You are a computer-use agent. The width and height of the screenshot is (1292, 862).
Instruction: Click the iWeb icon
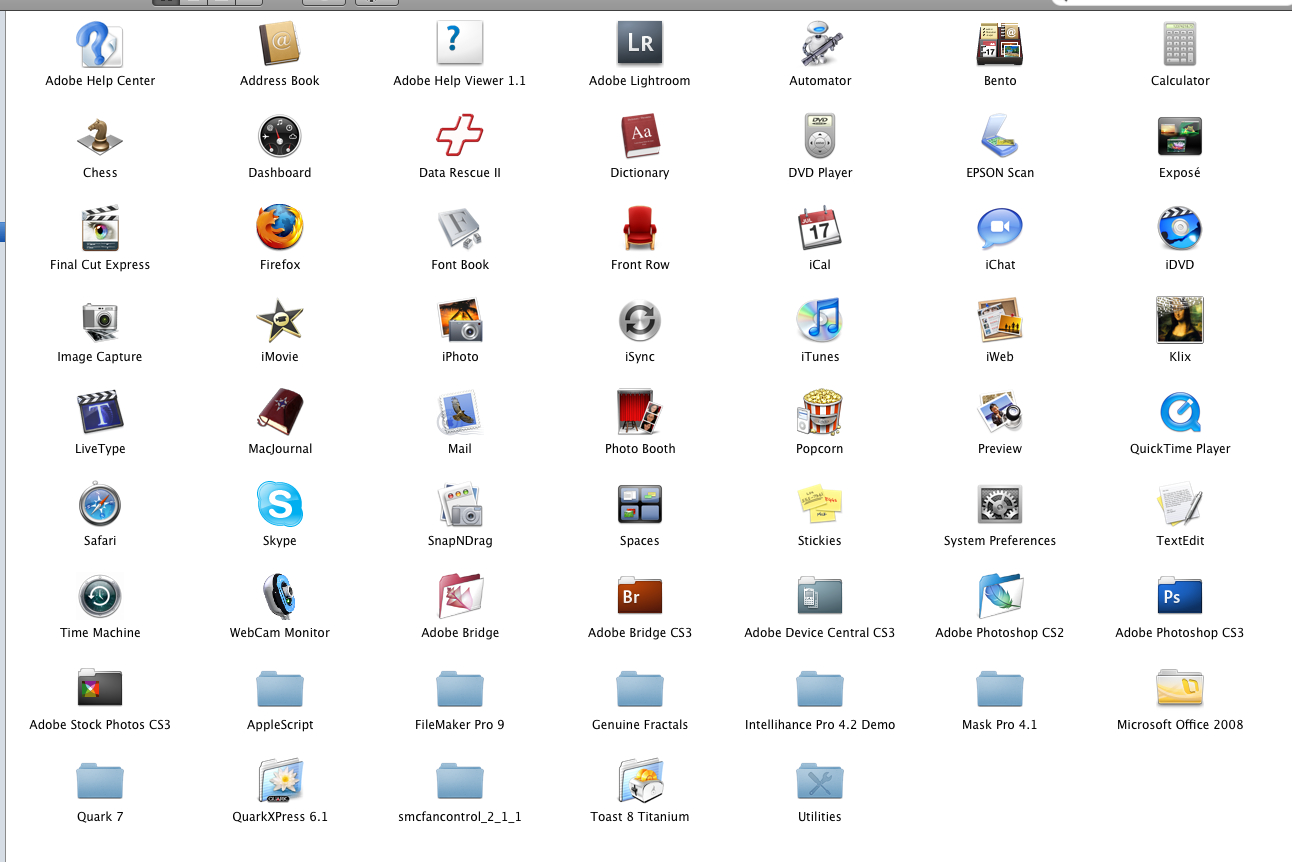(x=1000, y=320)
